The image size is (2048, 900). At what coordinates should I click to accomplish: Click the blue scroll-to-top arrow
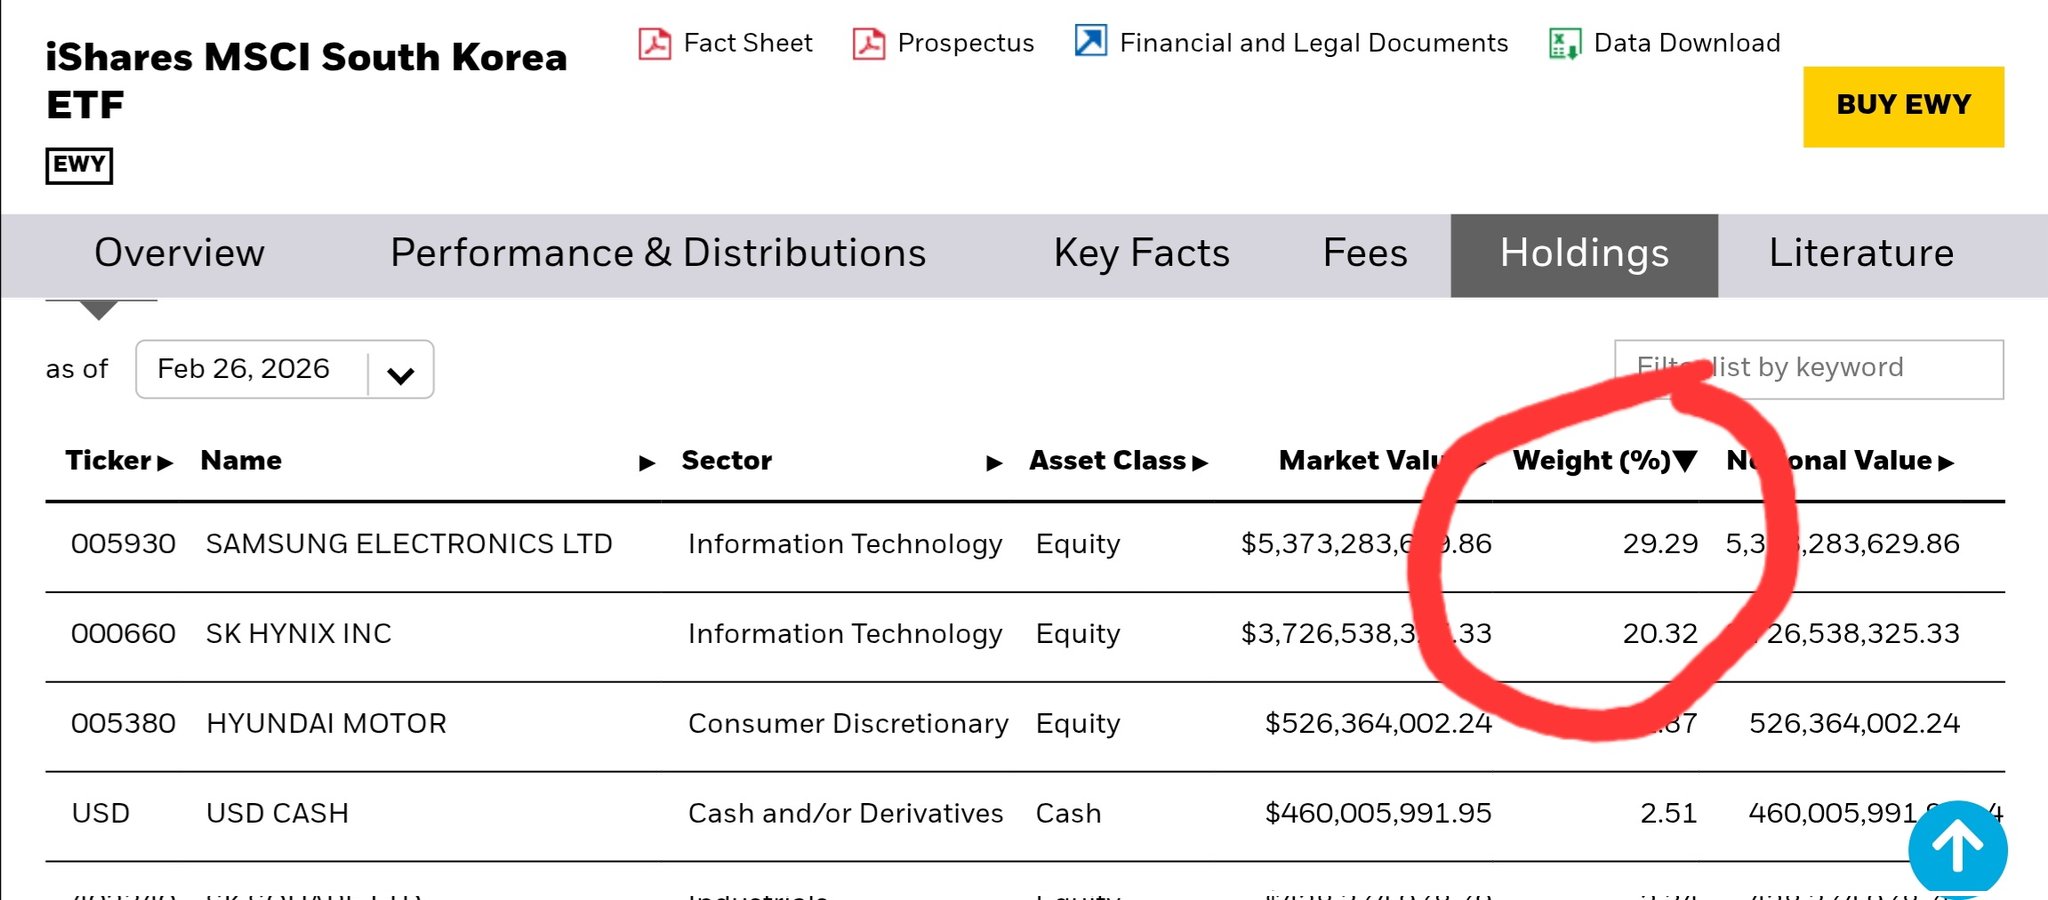pos(1957,848)
